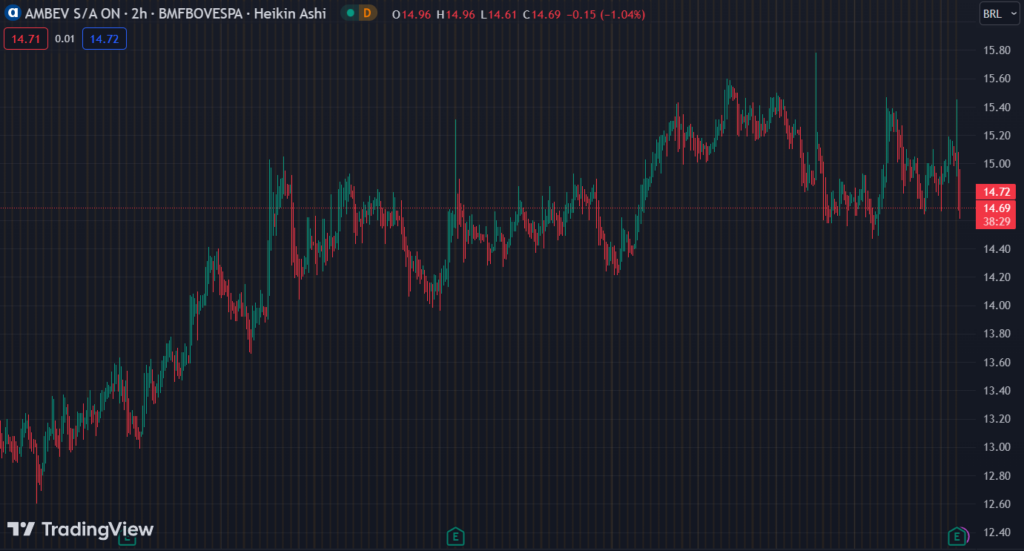Click the red 14.71 sell price button
Viewport: 1024px width, 551px height.
pyautogui.click(x=26, y=39)
